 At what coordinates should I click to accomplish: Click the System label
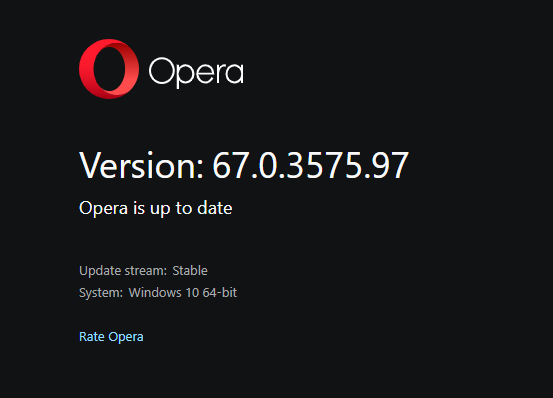101,293
